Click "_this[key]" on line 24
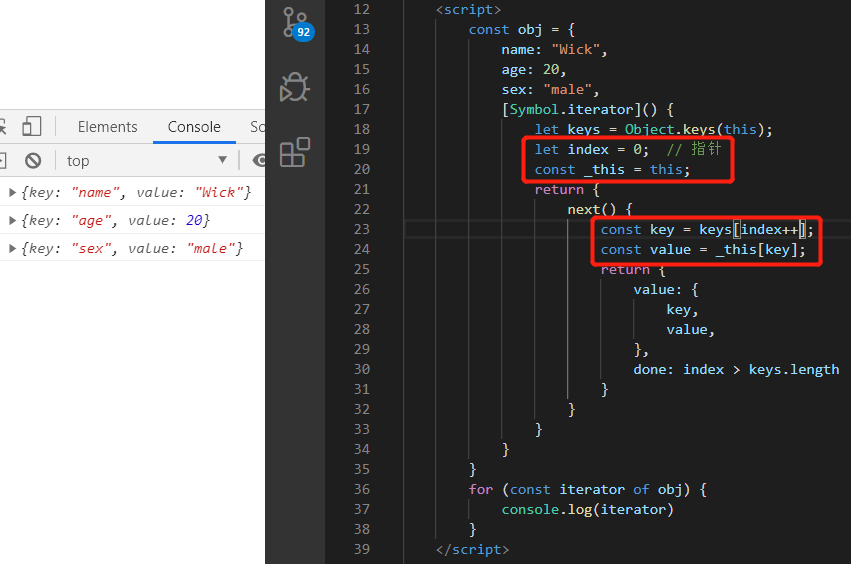 757,250
